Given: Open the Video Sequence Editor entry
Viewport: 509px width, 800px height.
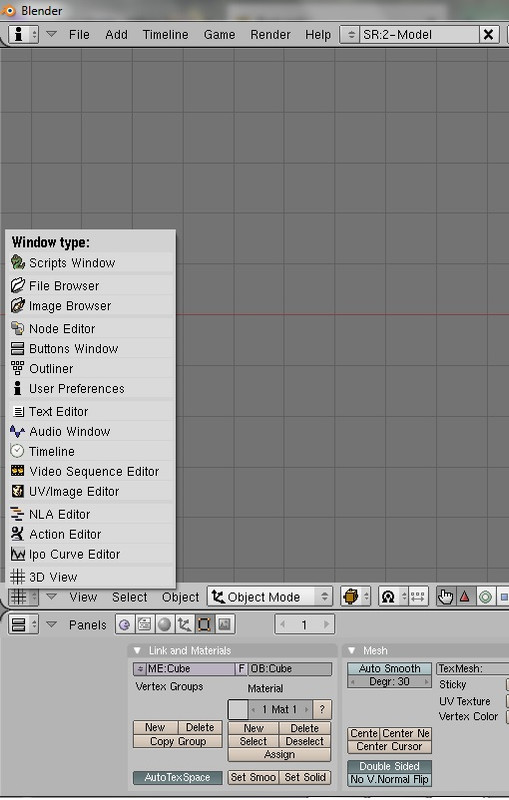Looking at the screenshot, I should tap(91, 471).
